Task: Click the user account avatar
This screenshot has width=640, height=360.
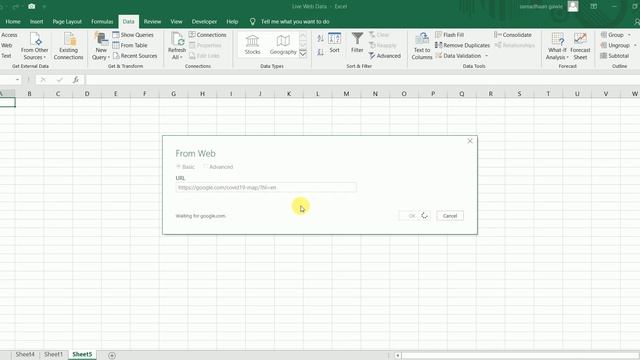Action: point(573,6)
